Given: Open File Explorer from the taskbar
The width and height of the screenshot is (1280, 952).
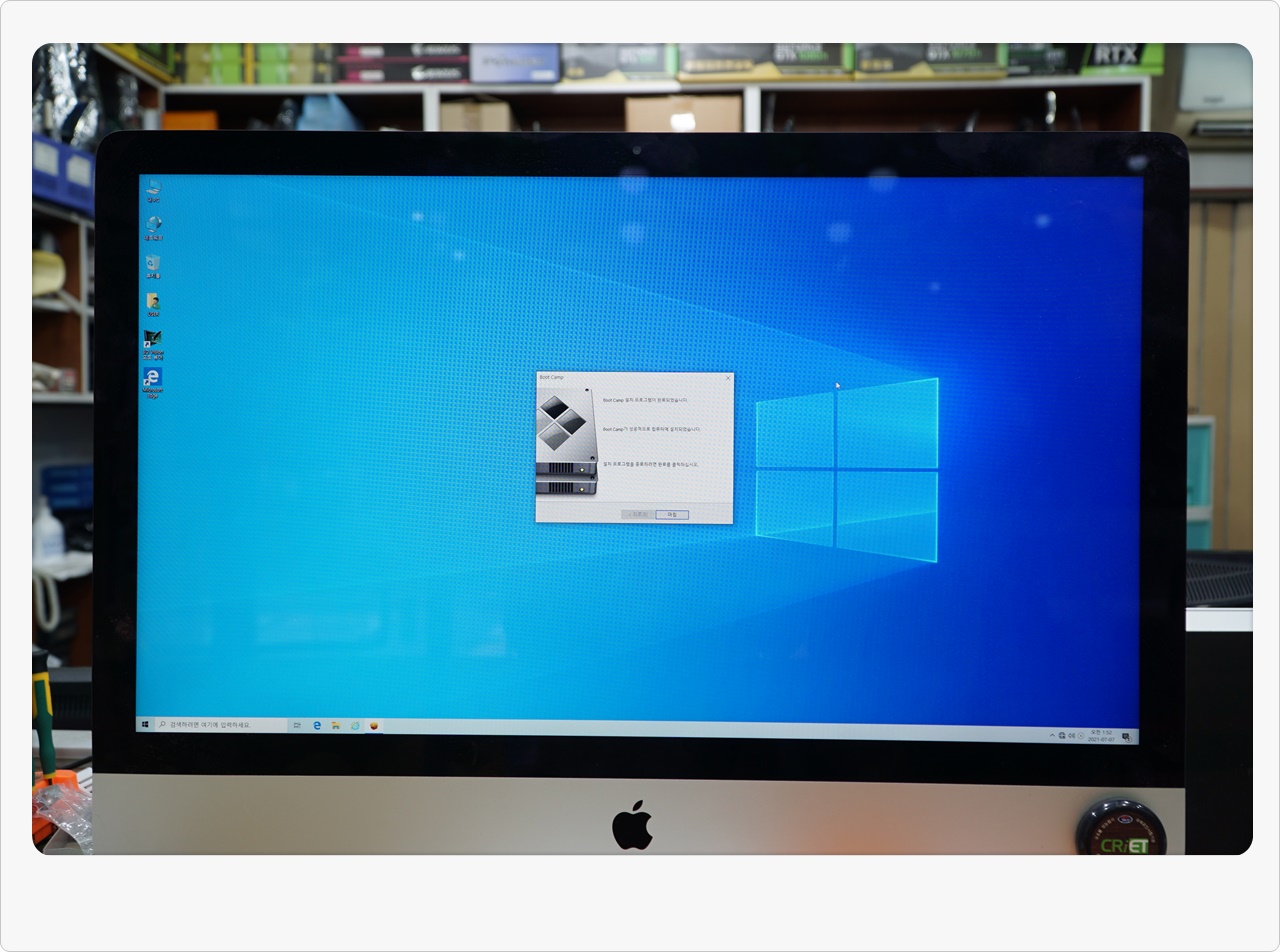Looking at the screenshot, I should tap(336, 725).
